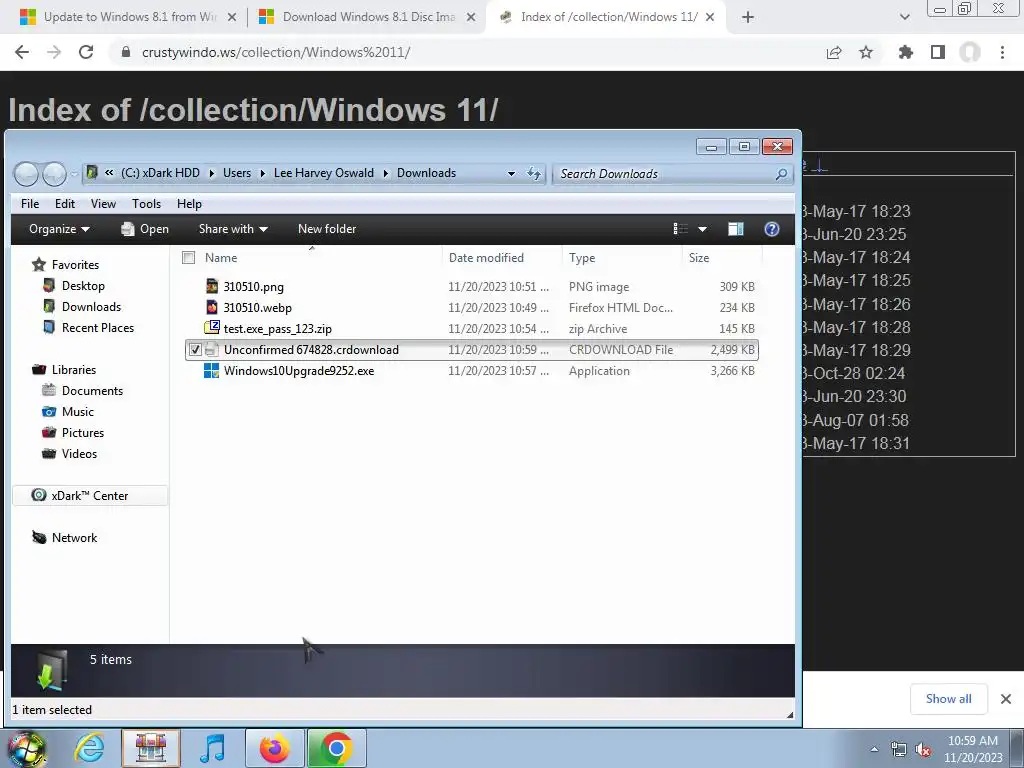Open the Chrome extensions puzzle icon
This screenshot has width=1024, height=768.
(x=905, y=52)
